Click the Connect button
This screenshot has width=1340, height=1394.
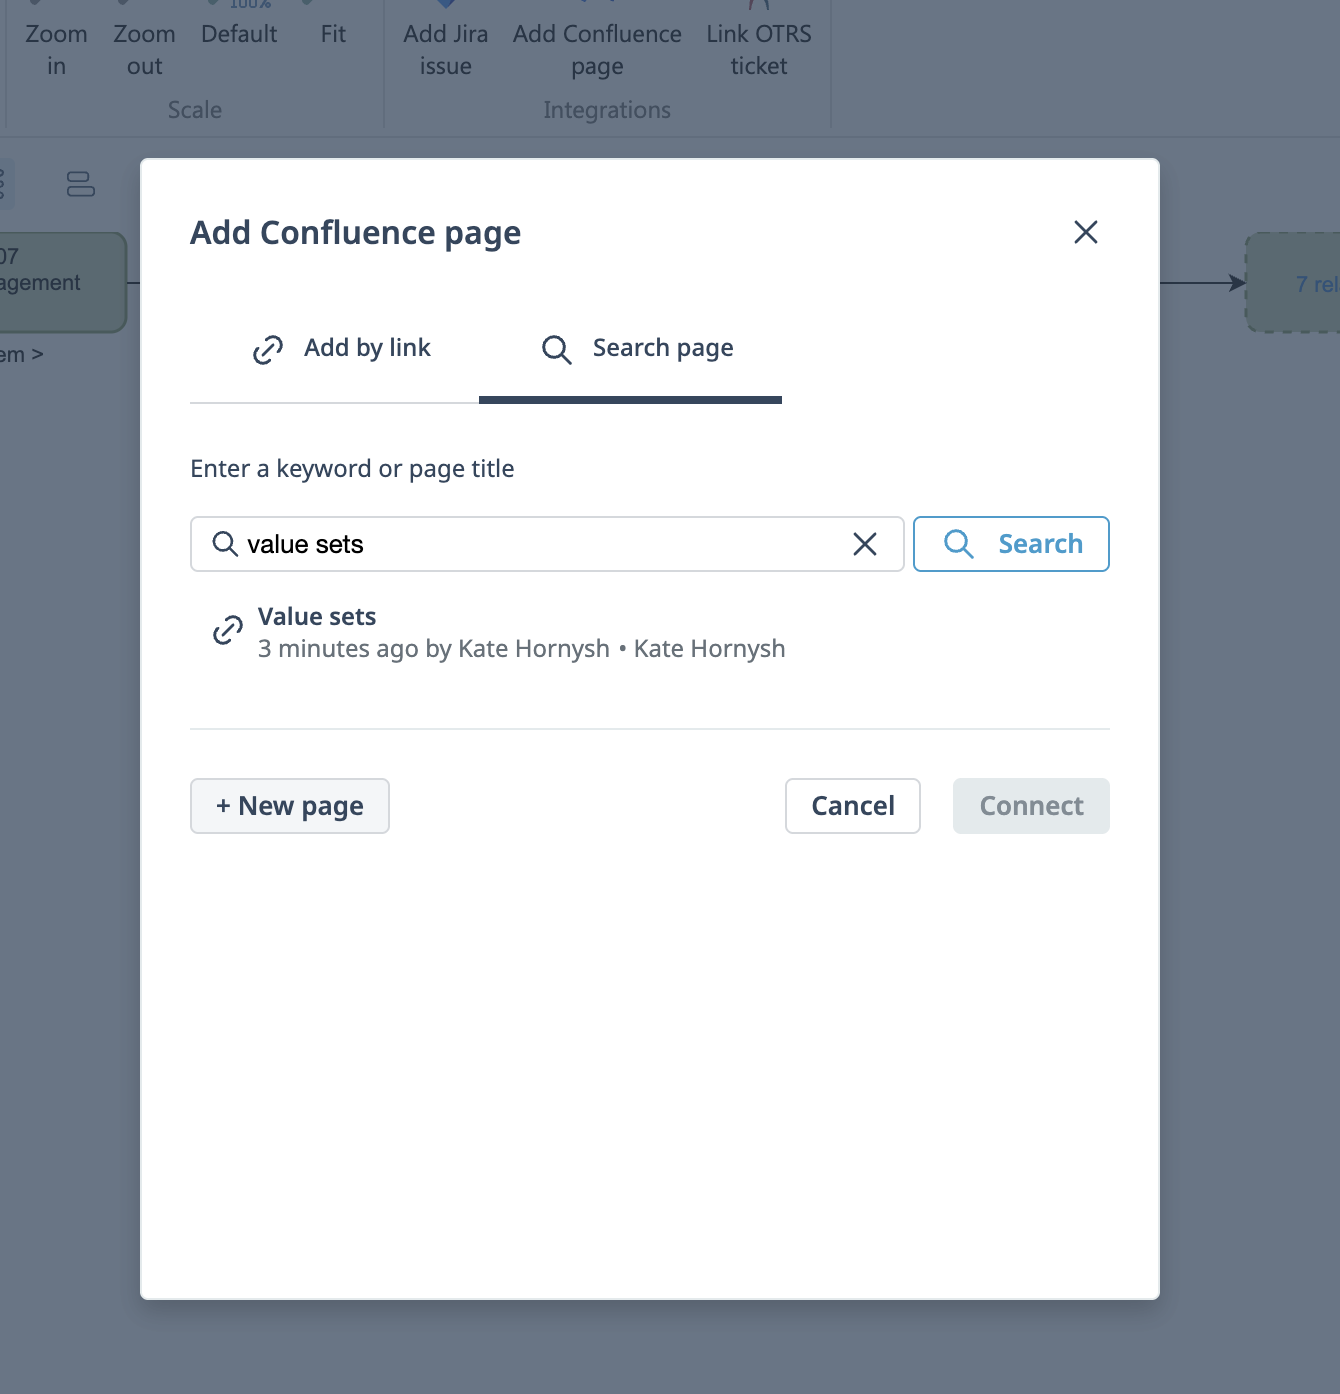1031,806
